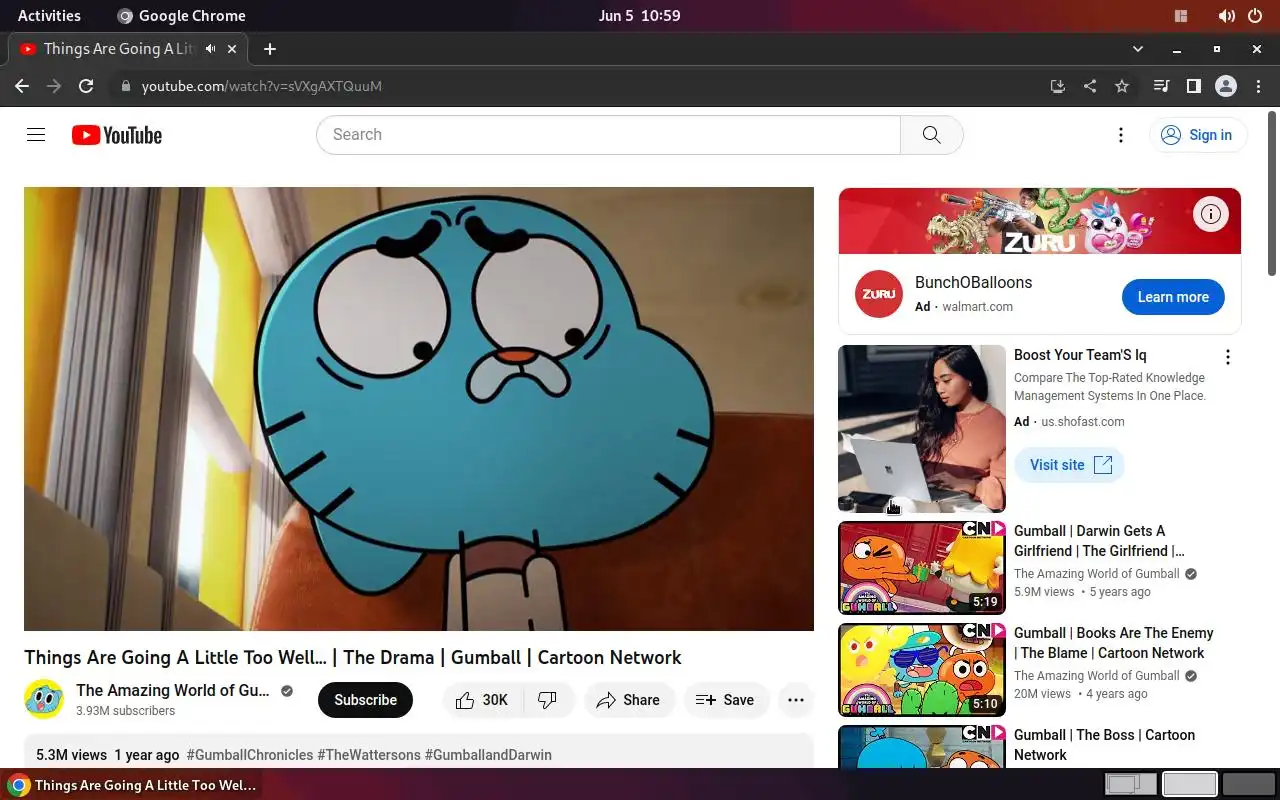Click the verified badge beside the channel name
Screen dimensions: 1280x800
tap(287, 691)
